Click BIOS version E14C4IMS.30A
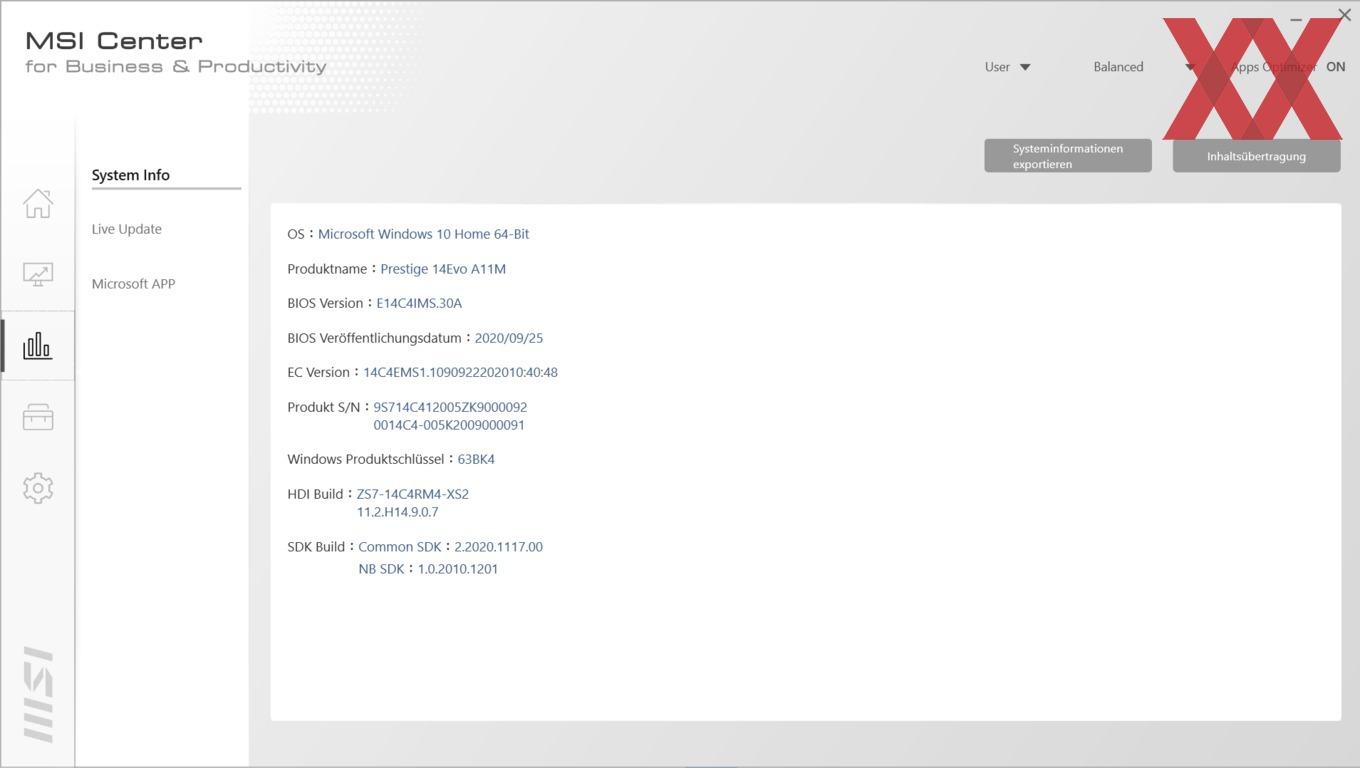1360x768 pixels. pyautogui.click(x=419, y=303)
